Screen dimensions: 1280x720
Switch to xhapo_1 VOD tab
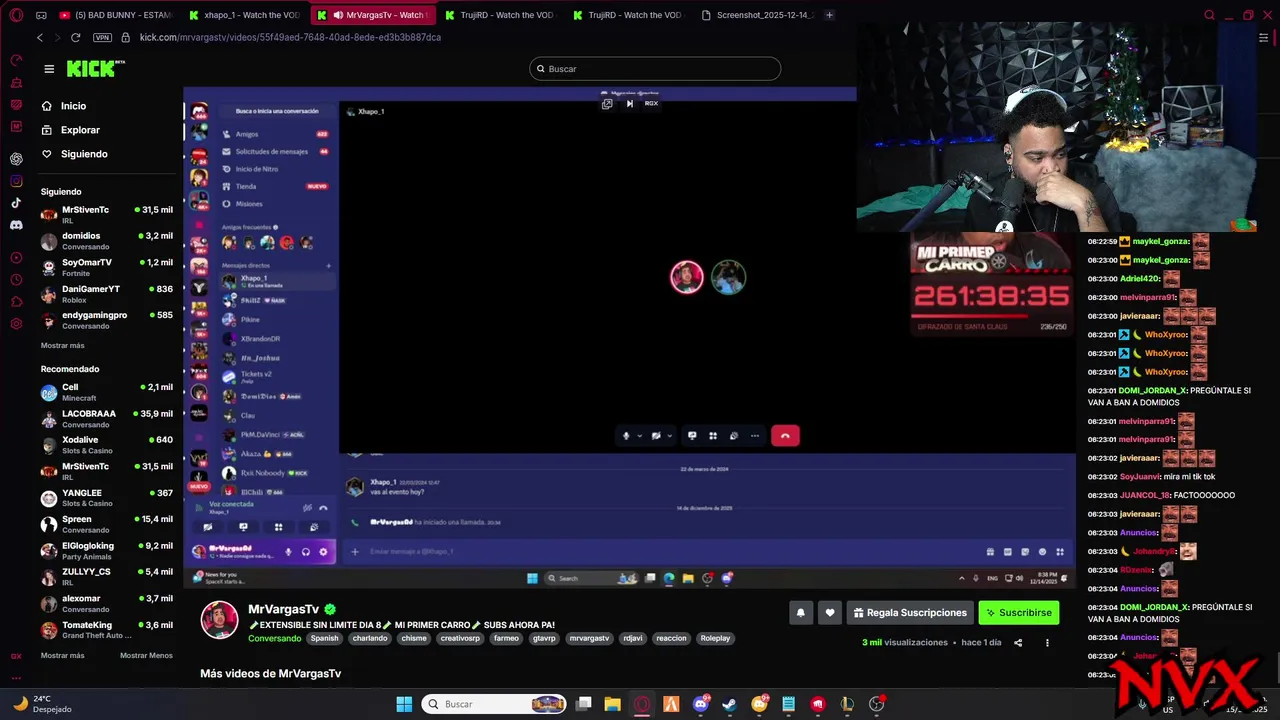245,15
